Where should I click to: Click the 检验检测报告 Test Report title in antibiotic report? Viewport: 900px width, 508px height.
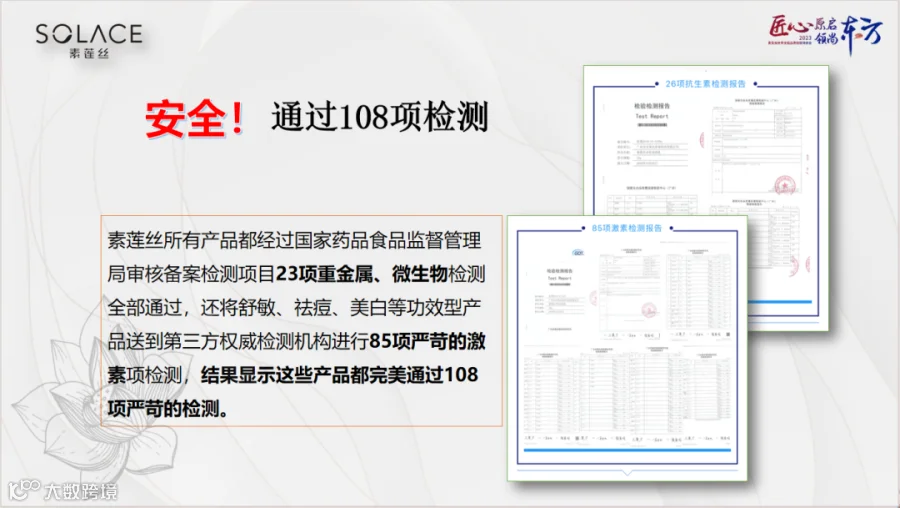tap(652, 111)
